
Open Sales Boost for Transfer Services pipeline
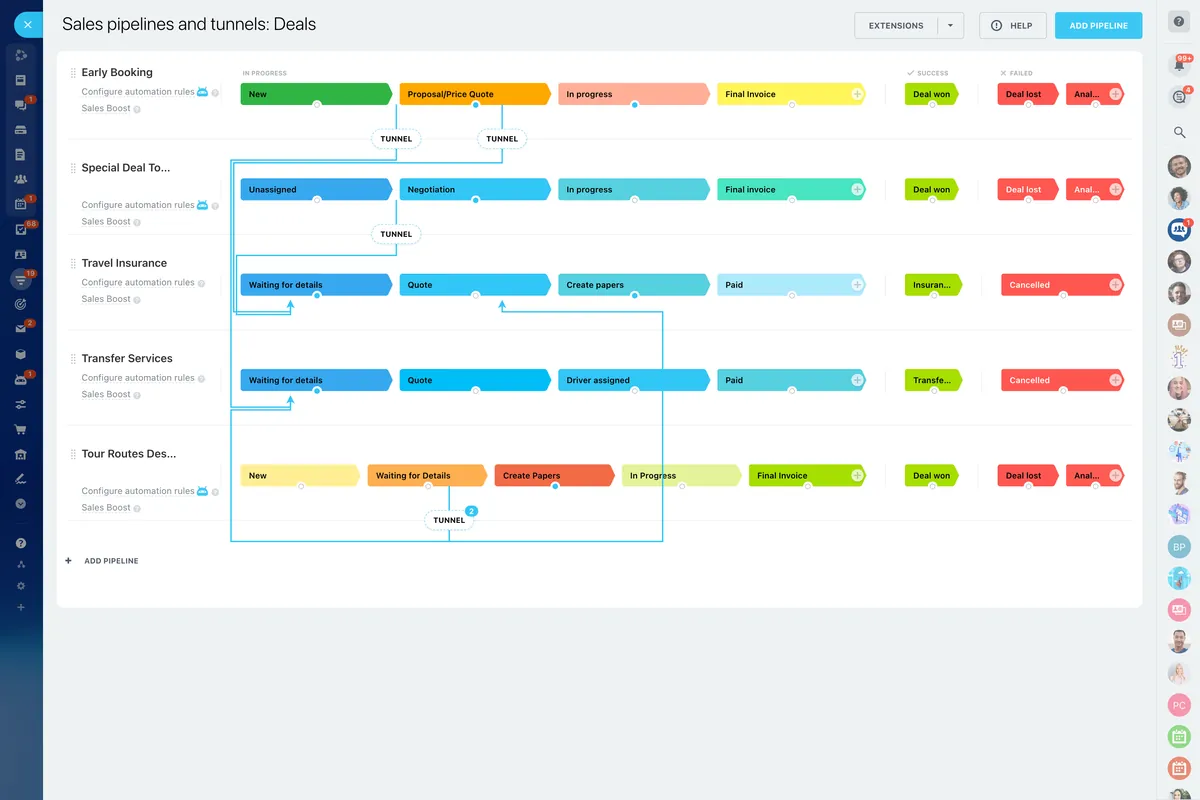106,394
